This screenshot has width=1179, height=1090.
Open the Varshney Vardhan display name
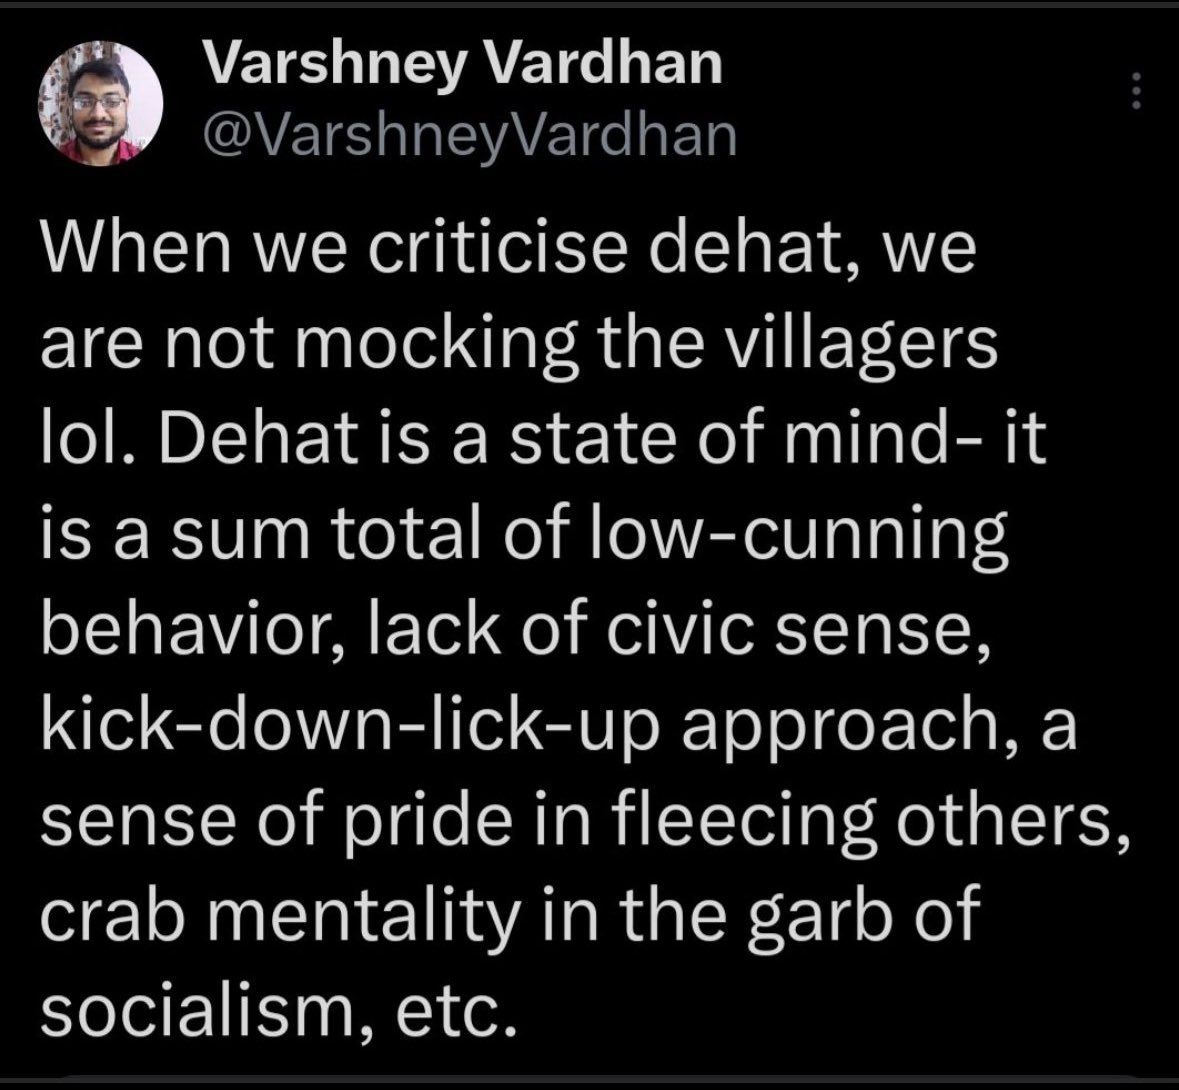click(461, 66)
